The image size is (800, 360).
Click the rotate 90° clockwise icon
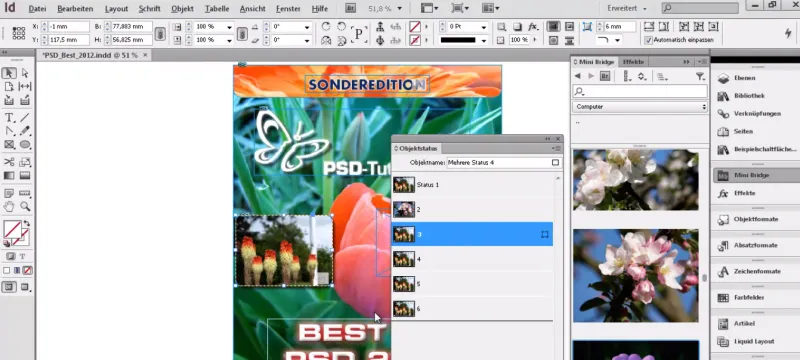326,27
